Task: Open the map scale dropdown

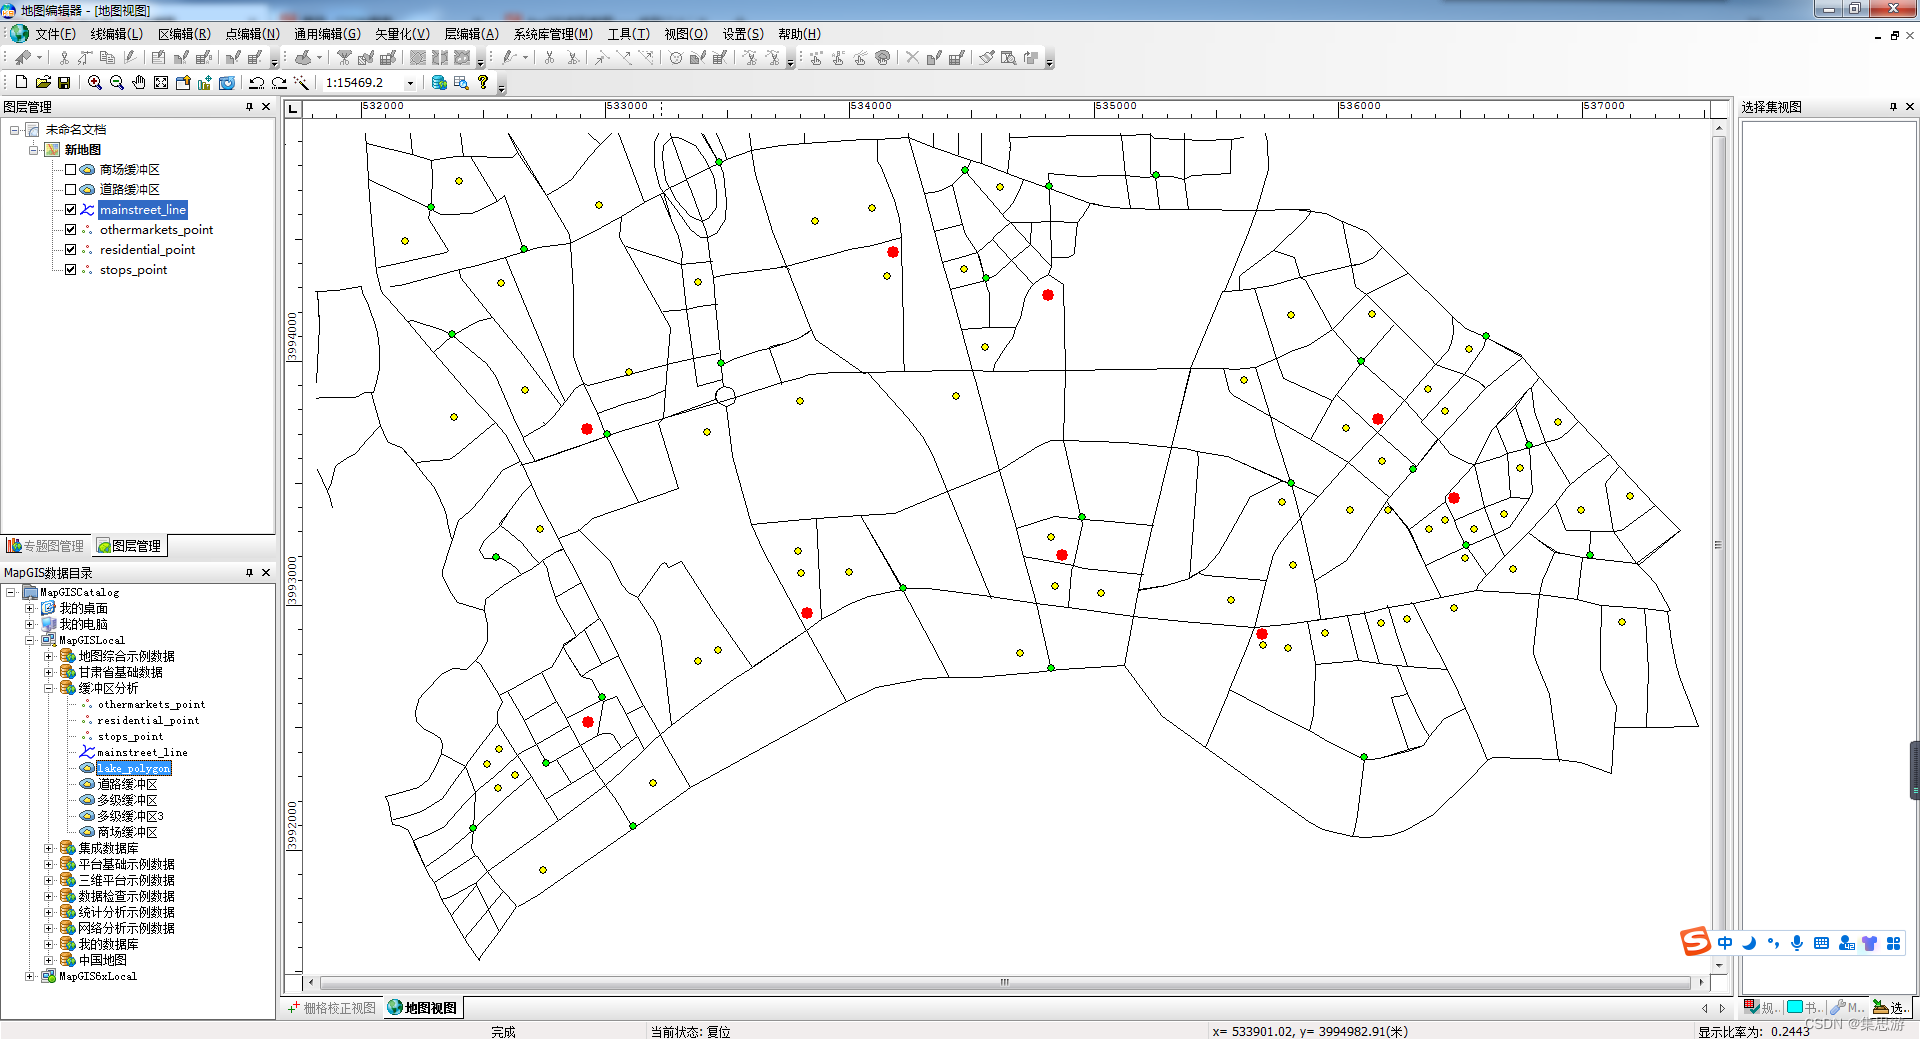Action: coord(410,83)
